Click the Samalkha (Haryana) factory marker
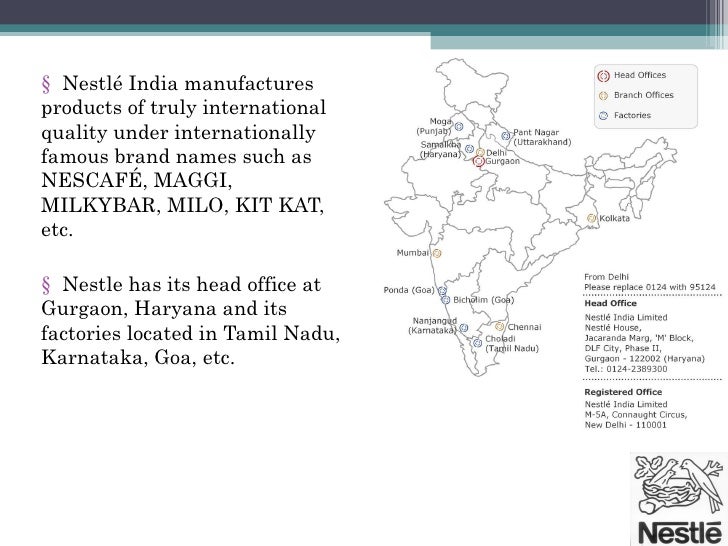The image size is (728, 546). pos(469,149)
